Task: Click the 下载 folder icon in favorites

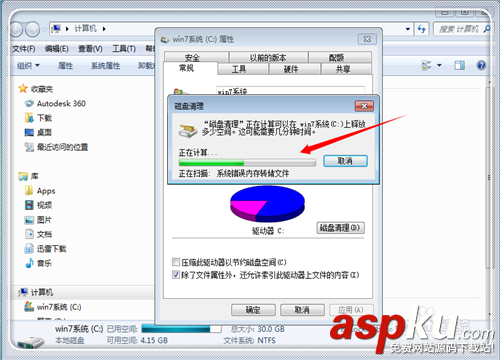Action: click(29, 118)
